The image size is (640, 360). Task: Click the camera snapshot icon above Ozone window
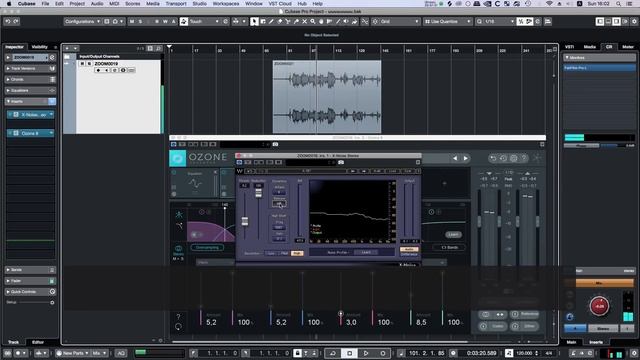tap(276, 144)
